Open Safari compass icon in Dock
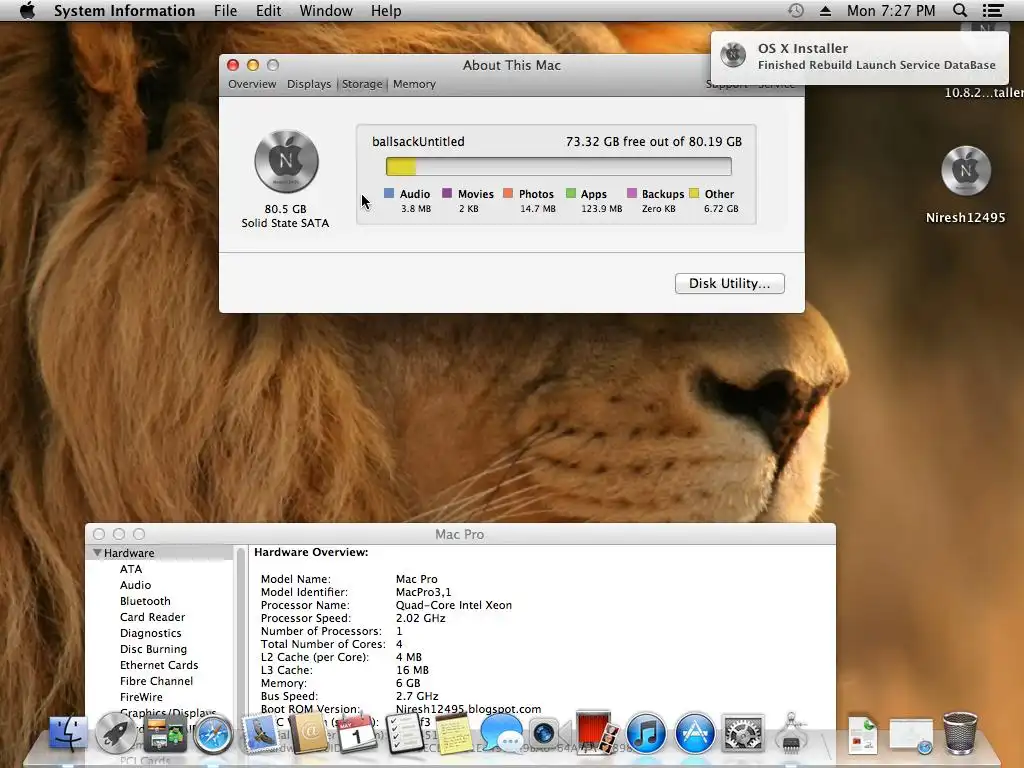The image size is (1024, 768). point(213,734)
